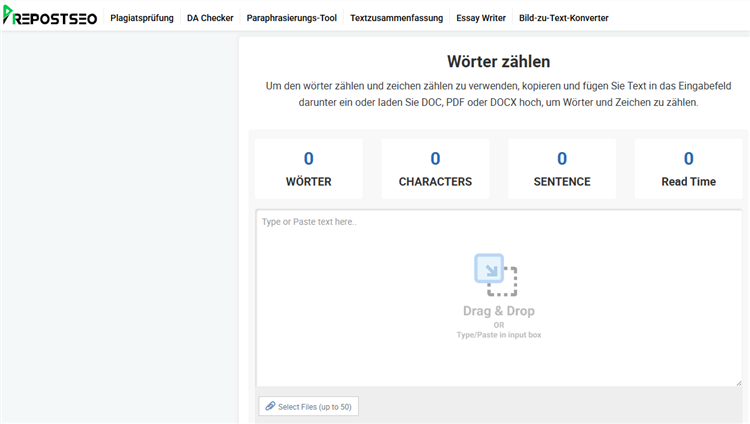The width and height of the screenshot is (750, 424).
Task: Click the RepostSEO logo
Action: [x=50, y=16]
